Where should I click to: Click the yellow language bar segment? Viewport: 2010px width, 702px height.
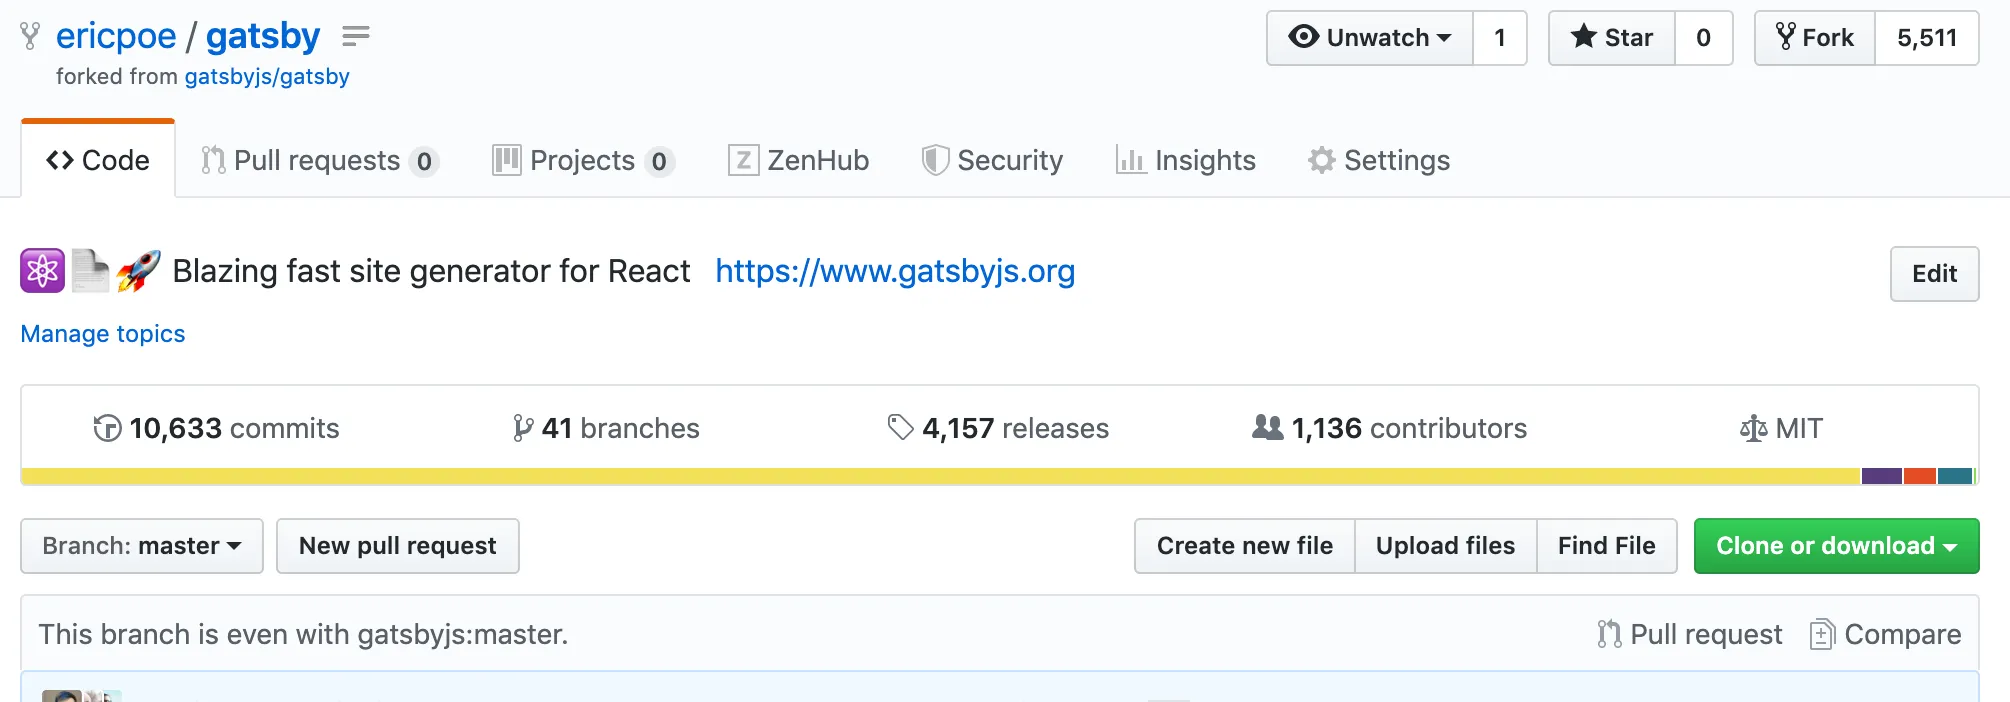coord(940,476)
